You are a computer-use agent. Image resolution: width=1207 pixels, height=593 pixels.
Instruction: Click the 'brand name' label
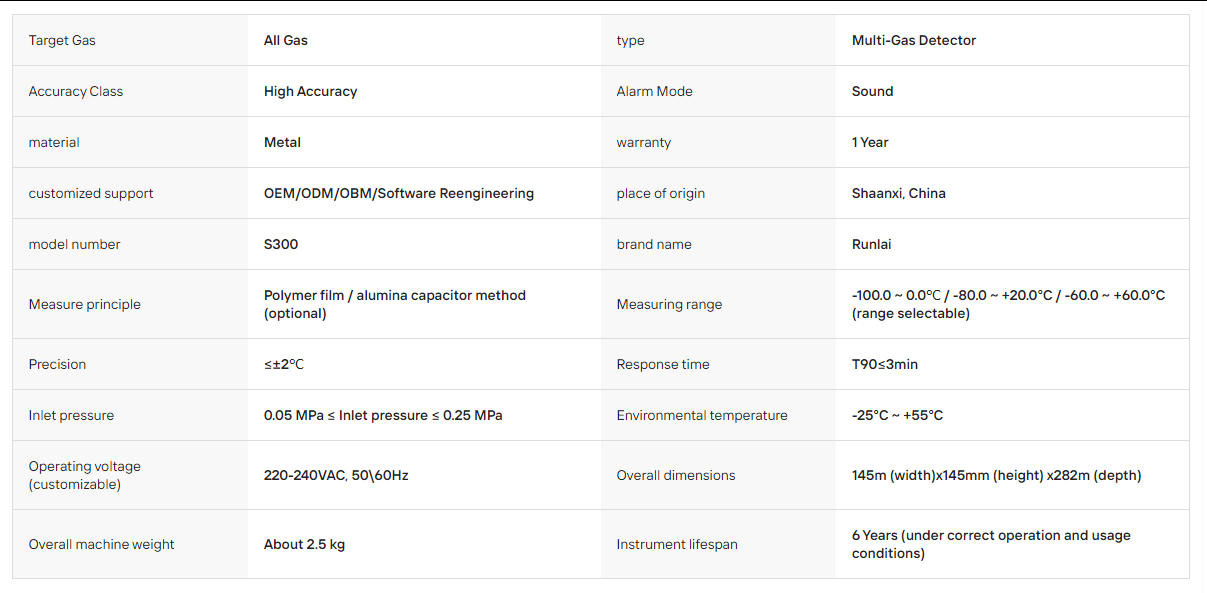[x=654, y=245]
